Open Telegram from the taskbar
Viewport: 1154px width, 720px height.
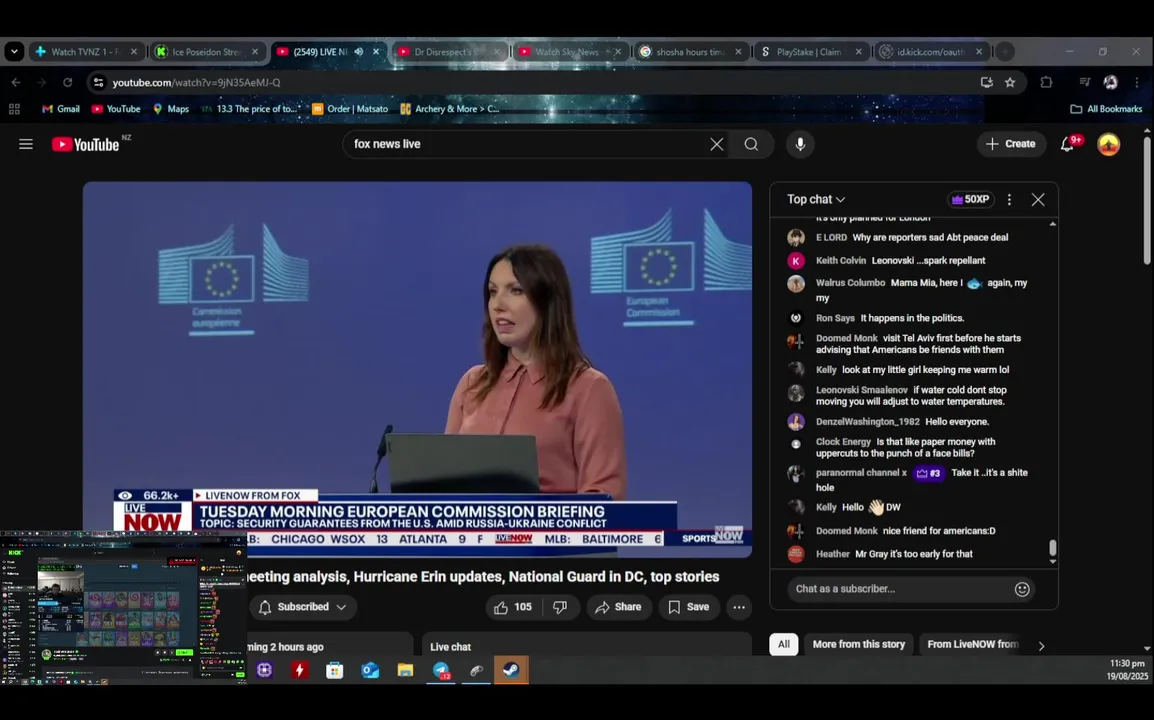point(441,670)
